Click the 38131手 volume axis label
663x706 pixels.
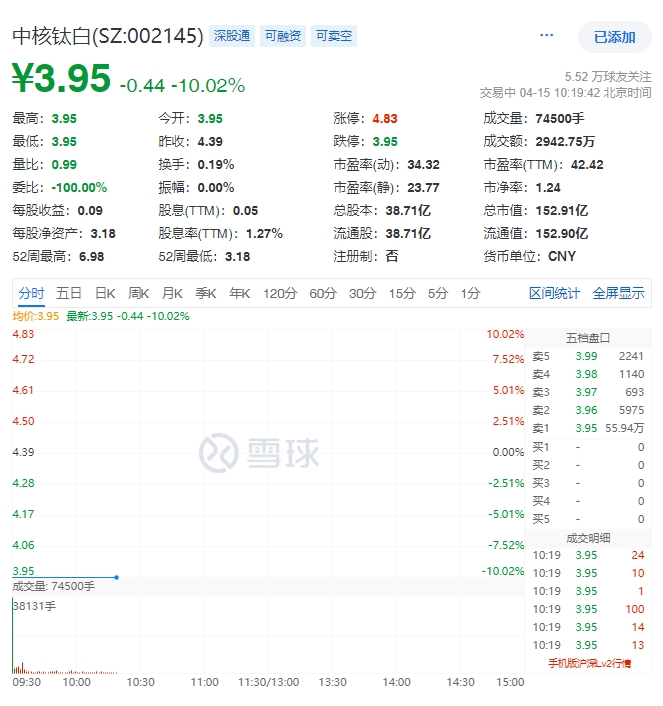click(x=34, y=606)
